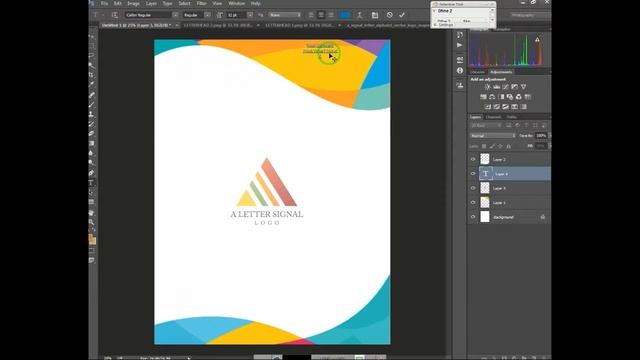Click the layer Fill field
The image size is (640, 360).
(541, 146)
